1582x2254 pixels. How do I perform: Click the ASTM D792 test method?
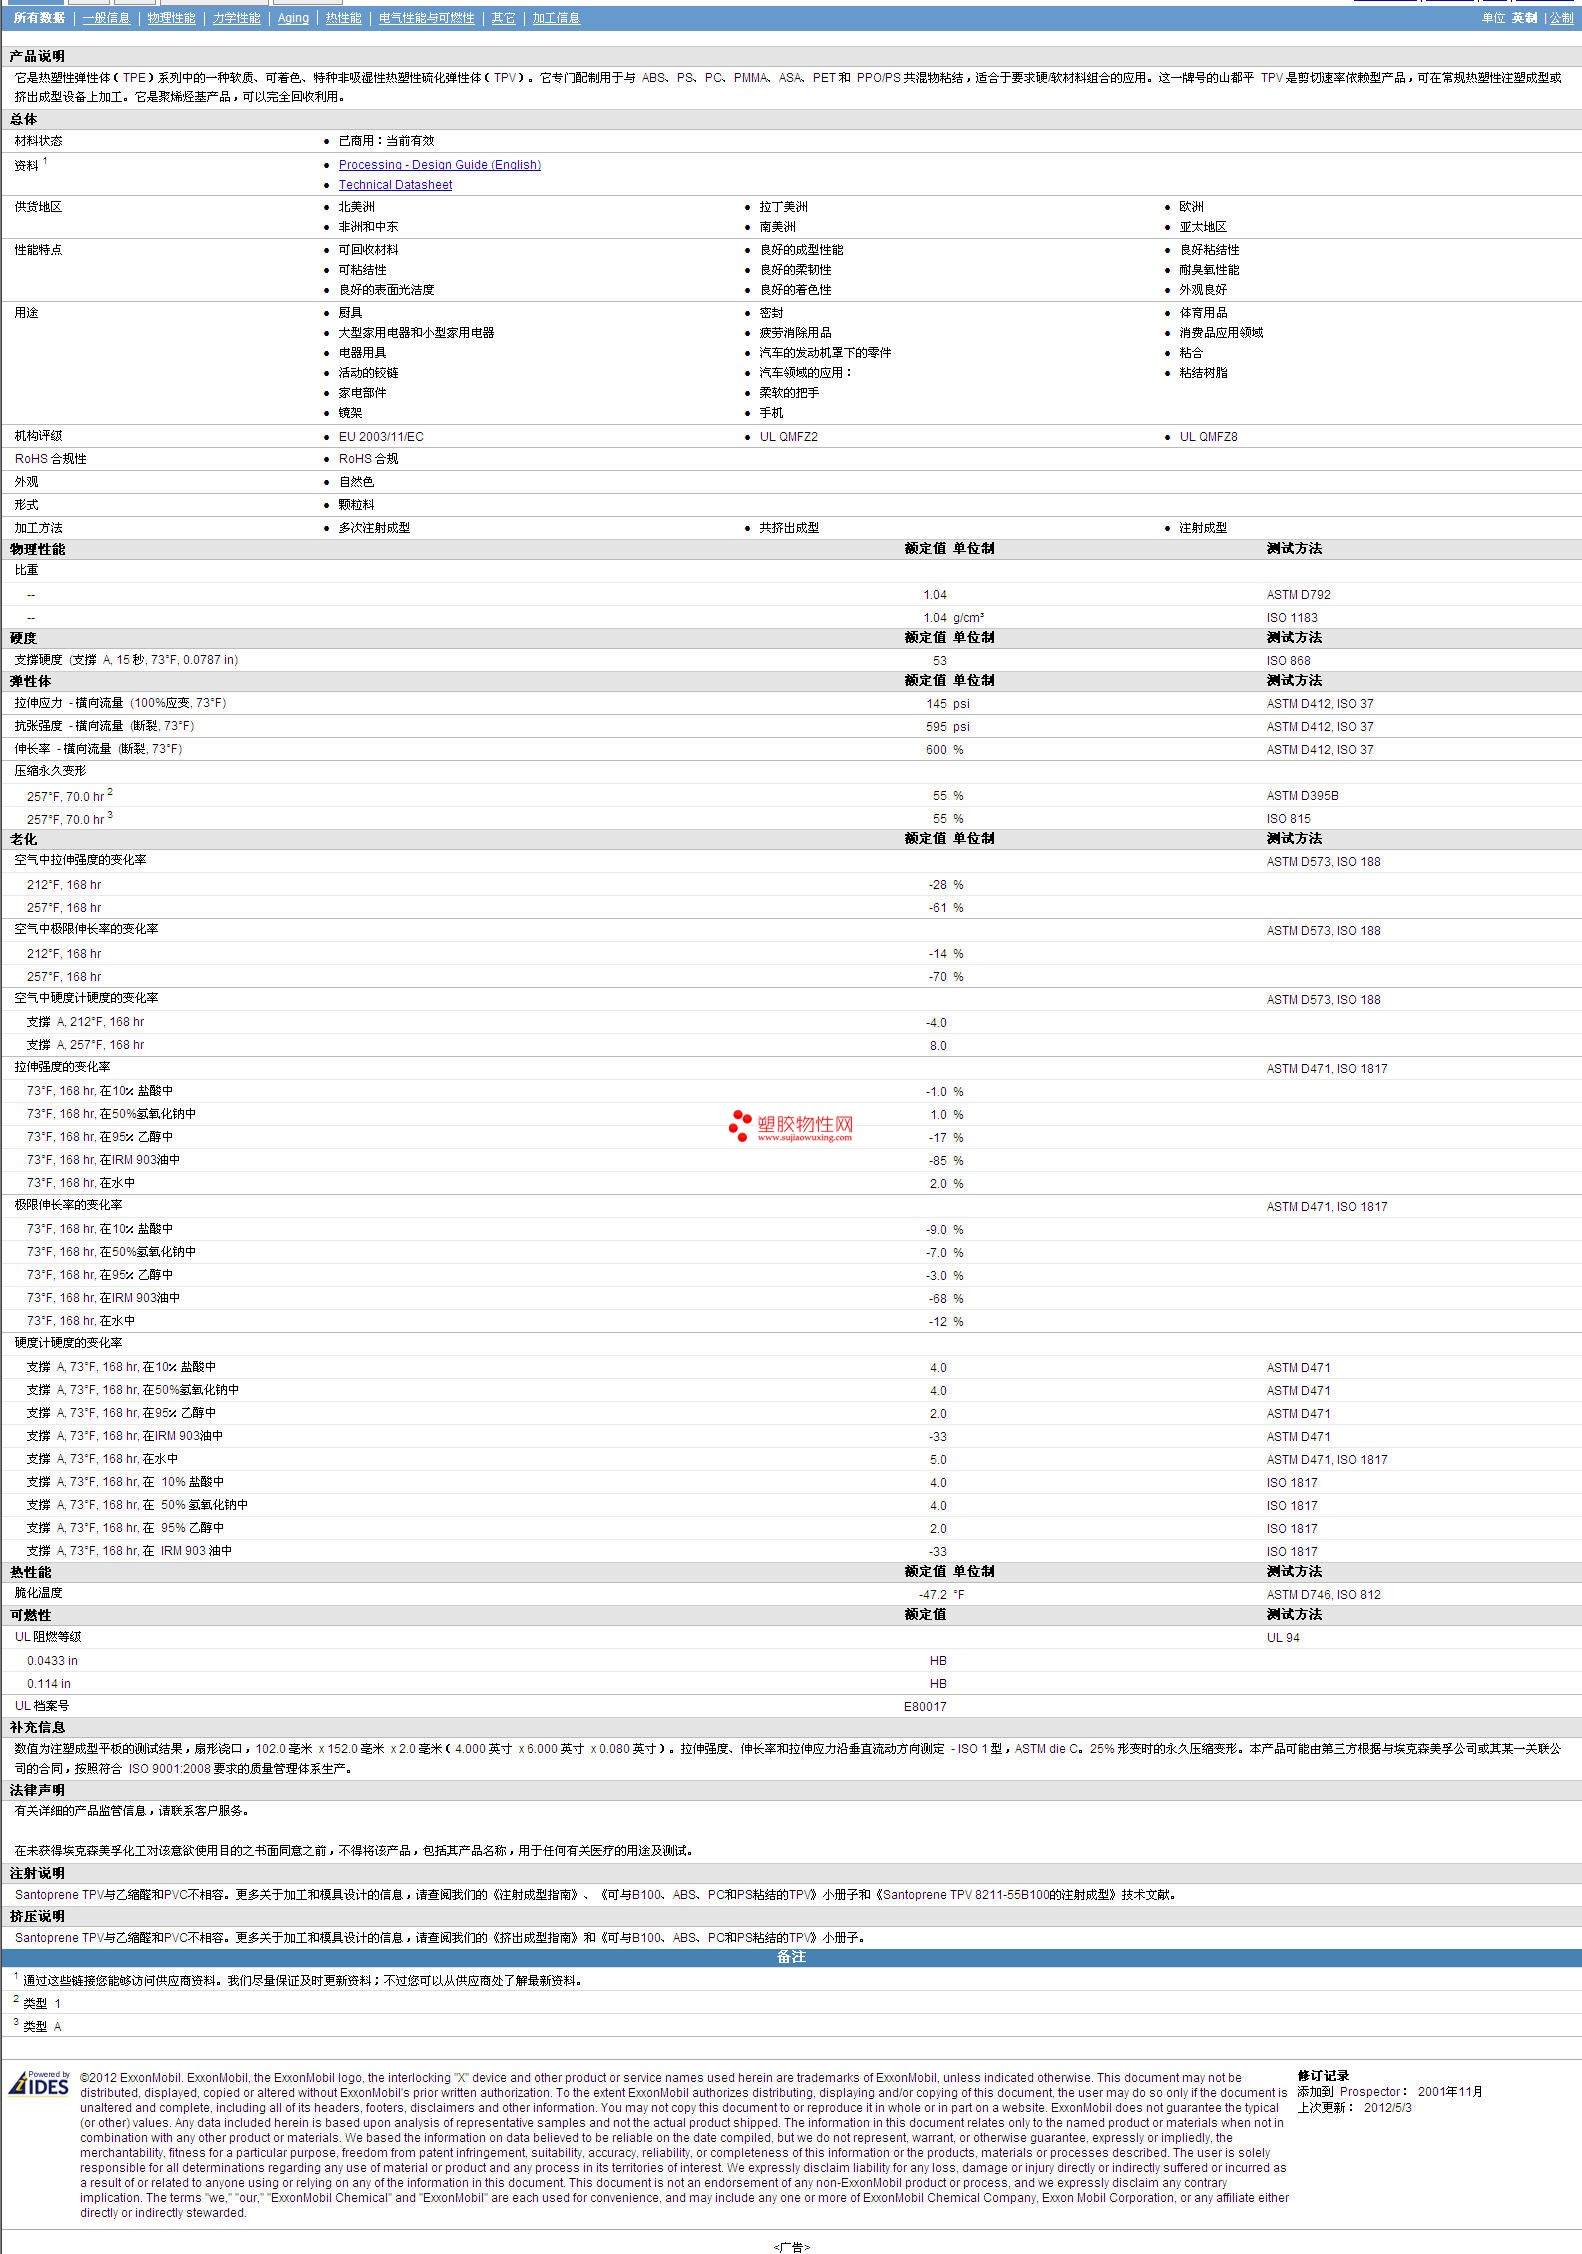[x=1298, y=595]
